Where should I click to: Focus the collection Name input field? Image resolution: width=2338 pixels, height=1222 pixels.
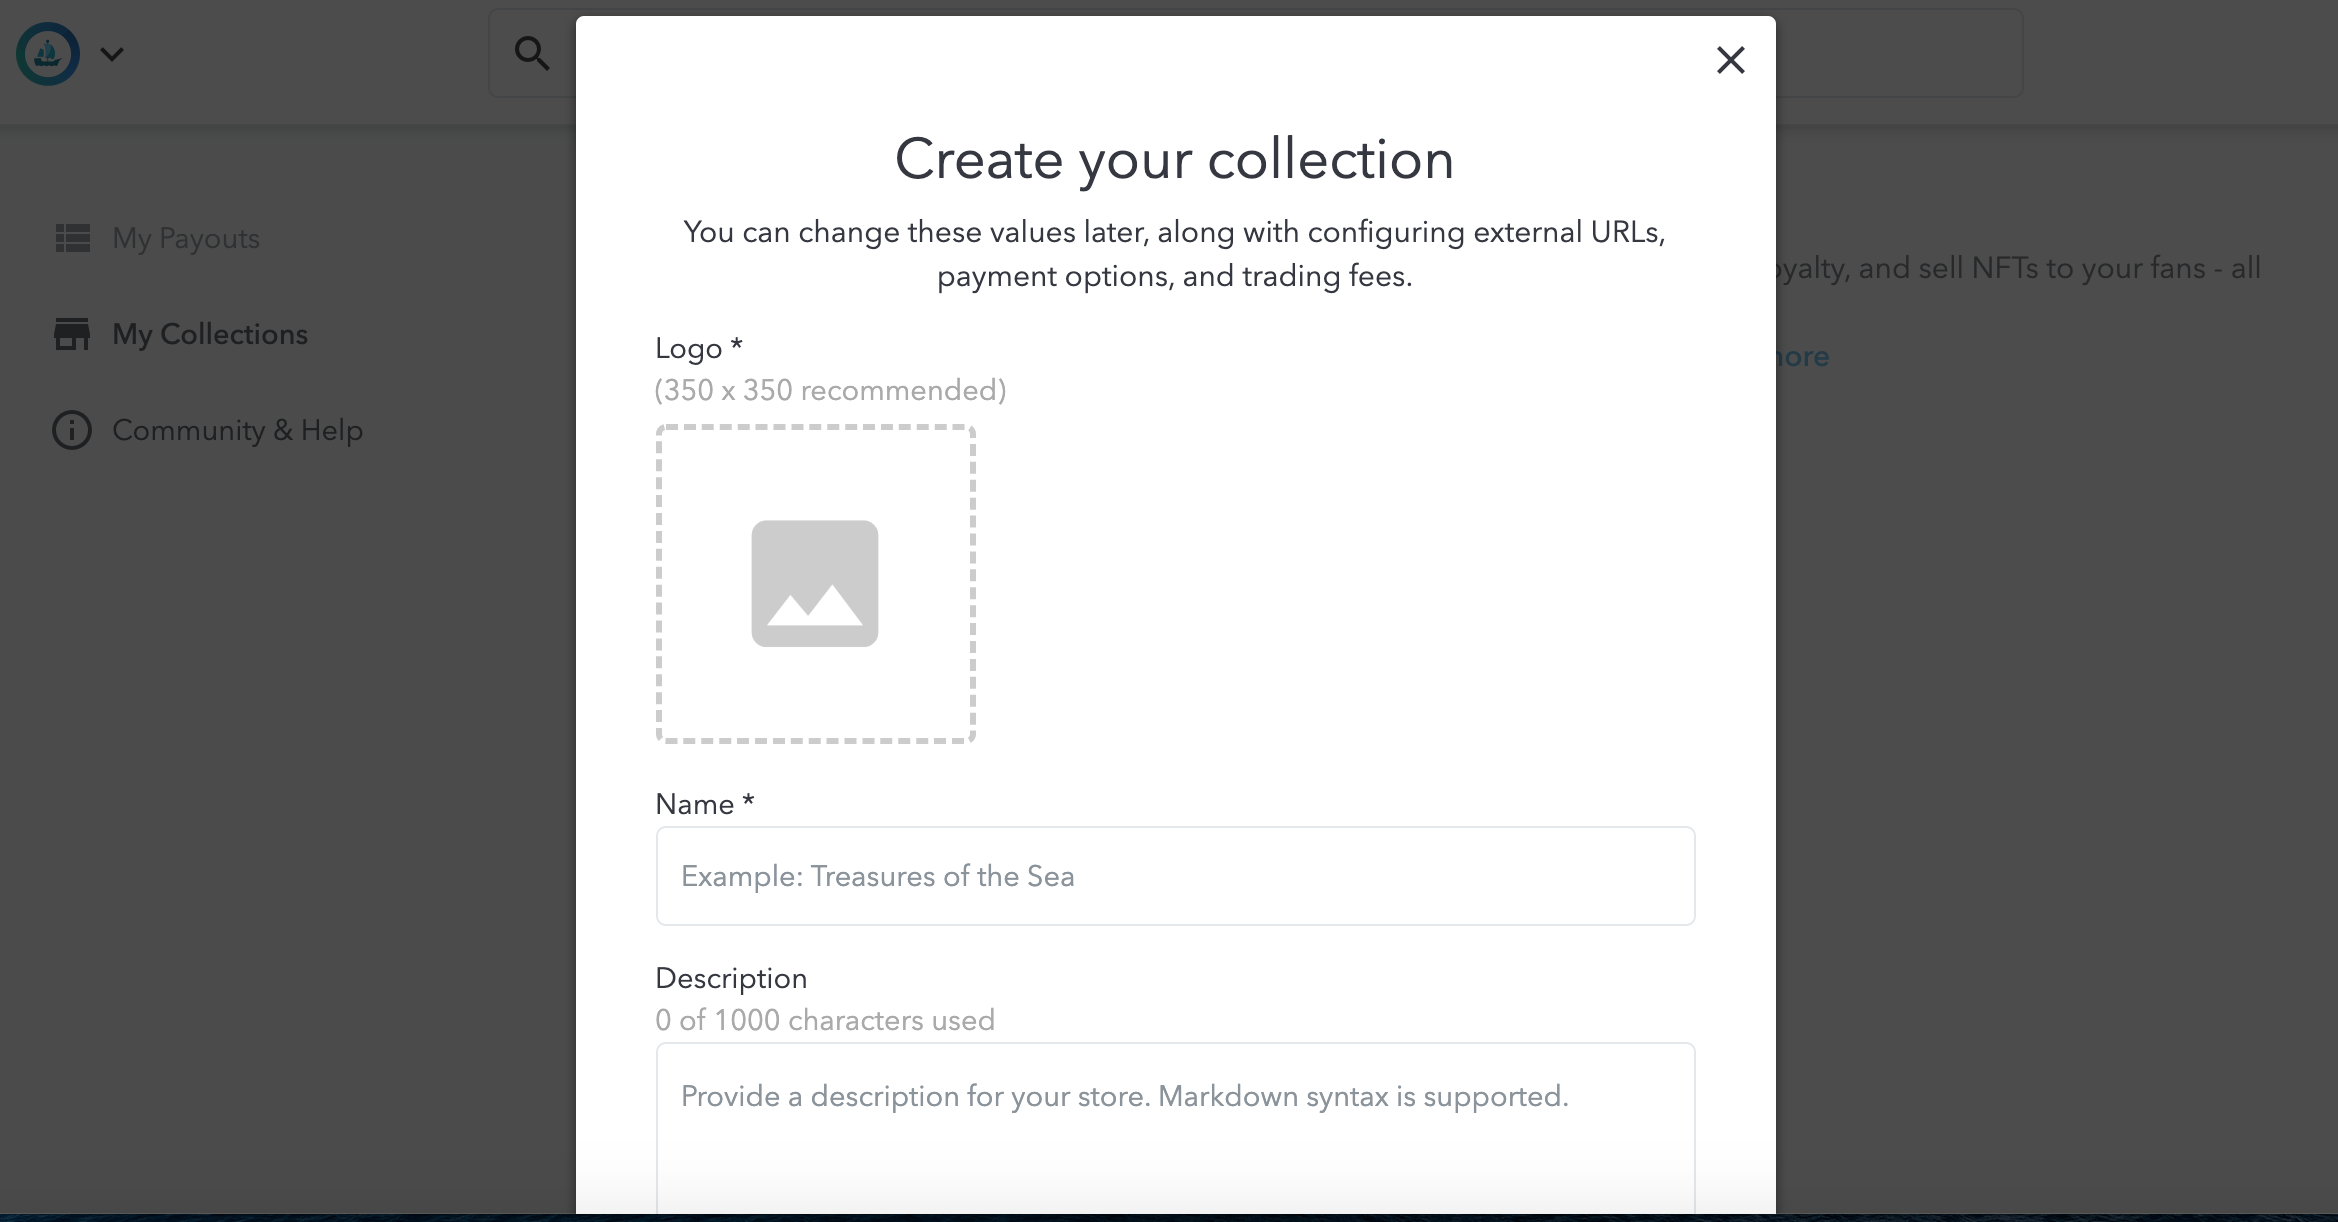(1175, 876)
